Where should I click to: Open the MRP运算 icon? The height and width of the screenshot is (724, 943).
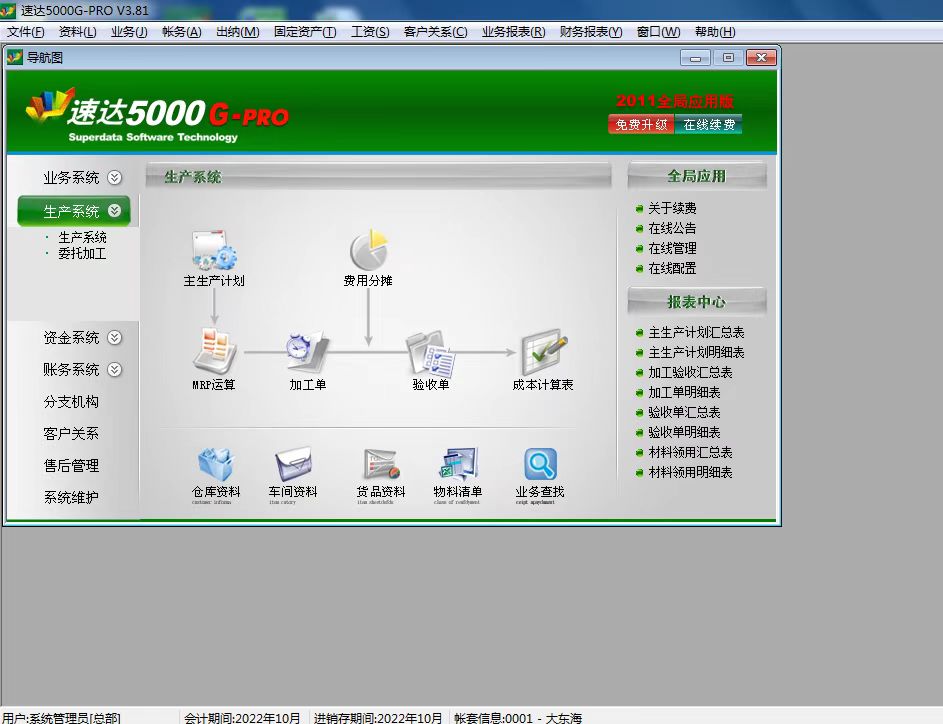[x=214, y=352]
